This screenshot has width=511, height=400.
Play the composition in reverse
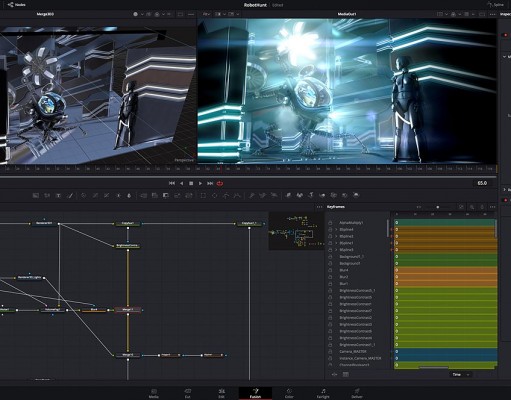click(x=182, y=183)
